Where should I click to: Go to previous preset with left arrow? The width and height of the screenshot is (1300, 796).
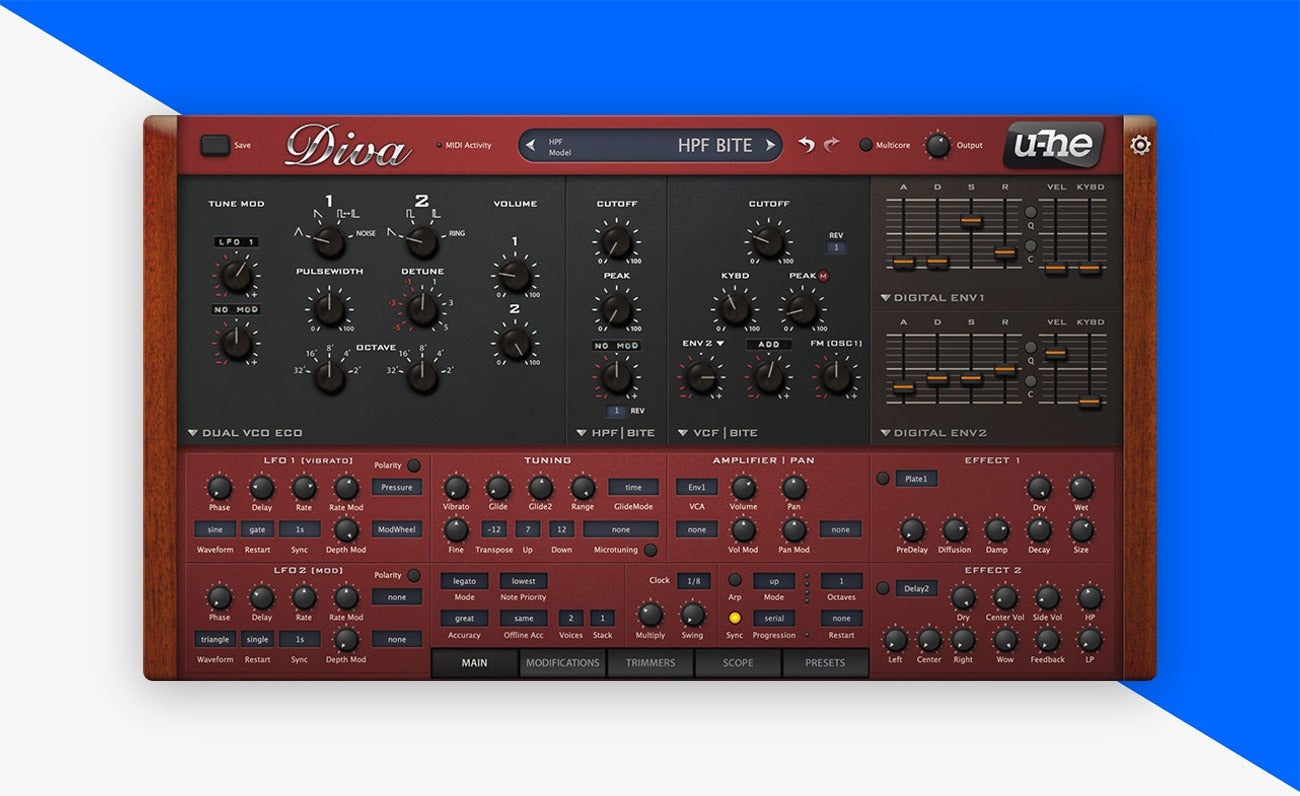click(530, 145)
